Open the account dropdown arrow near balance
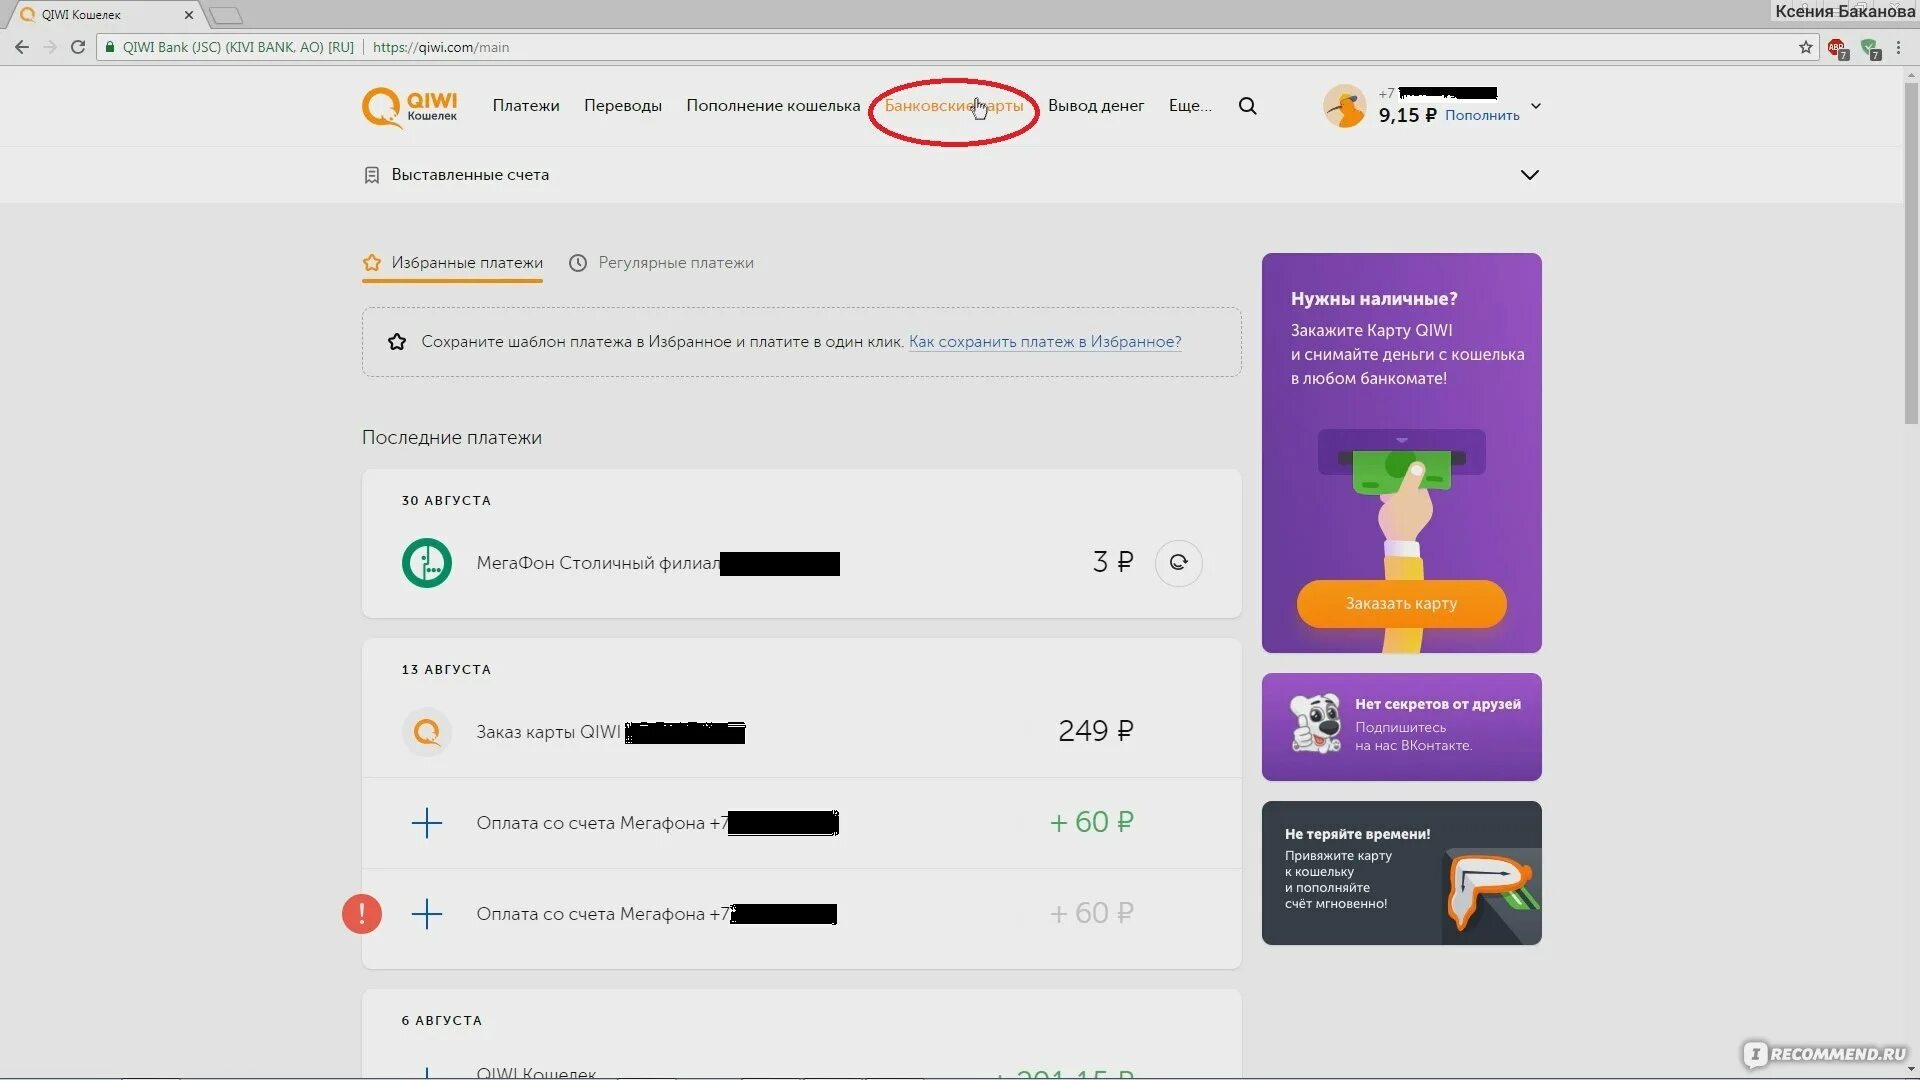 [x=1536, y=106]
